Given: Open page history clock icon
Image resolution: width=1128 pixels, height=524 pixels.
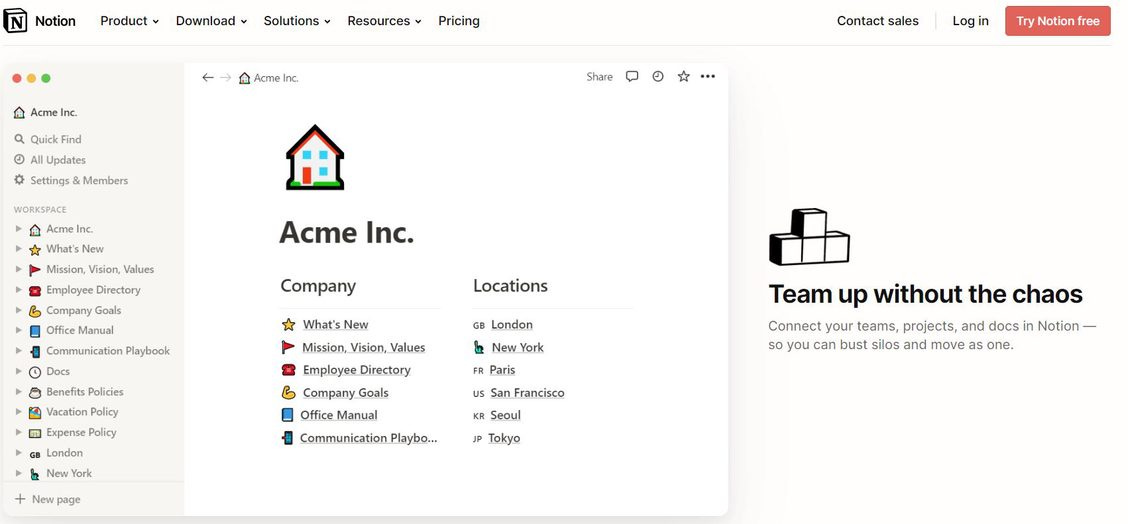Looking at the screenshot, I should [x=658, y=76].
